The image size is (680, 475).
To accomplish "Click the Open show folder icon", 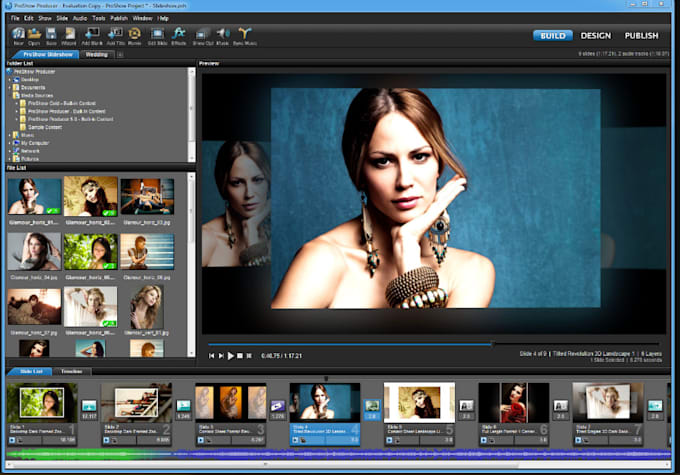I will tap(34, 34).
